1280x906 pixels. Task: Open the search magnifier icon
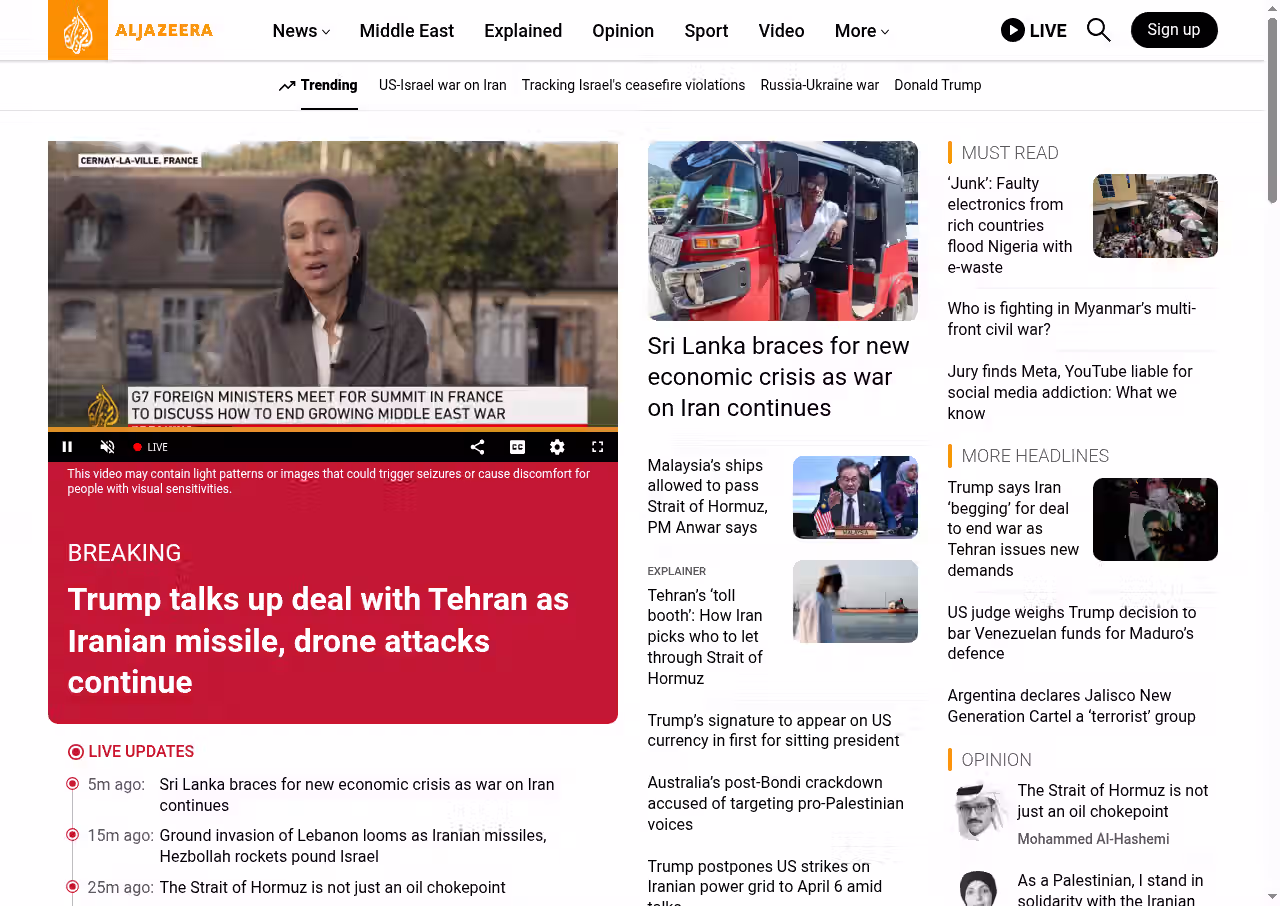[x=1098, y=30]
